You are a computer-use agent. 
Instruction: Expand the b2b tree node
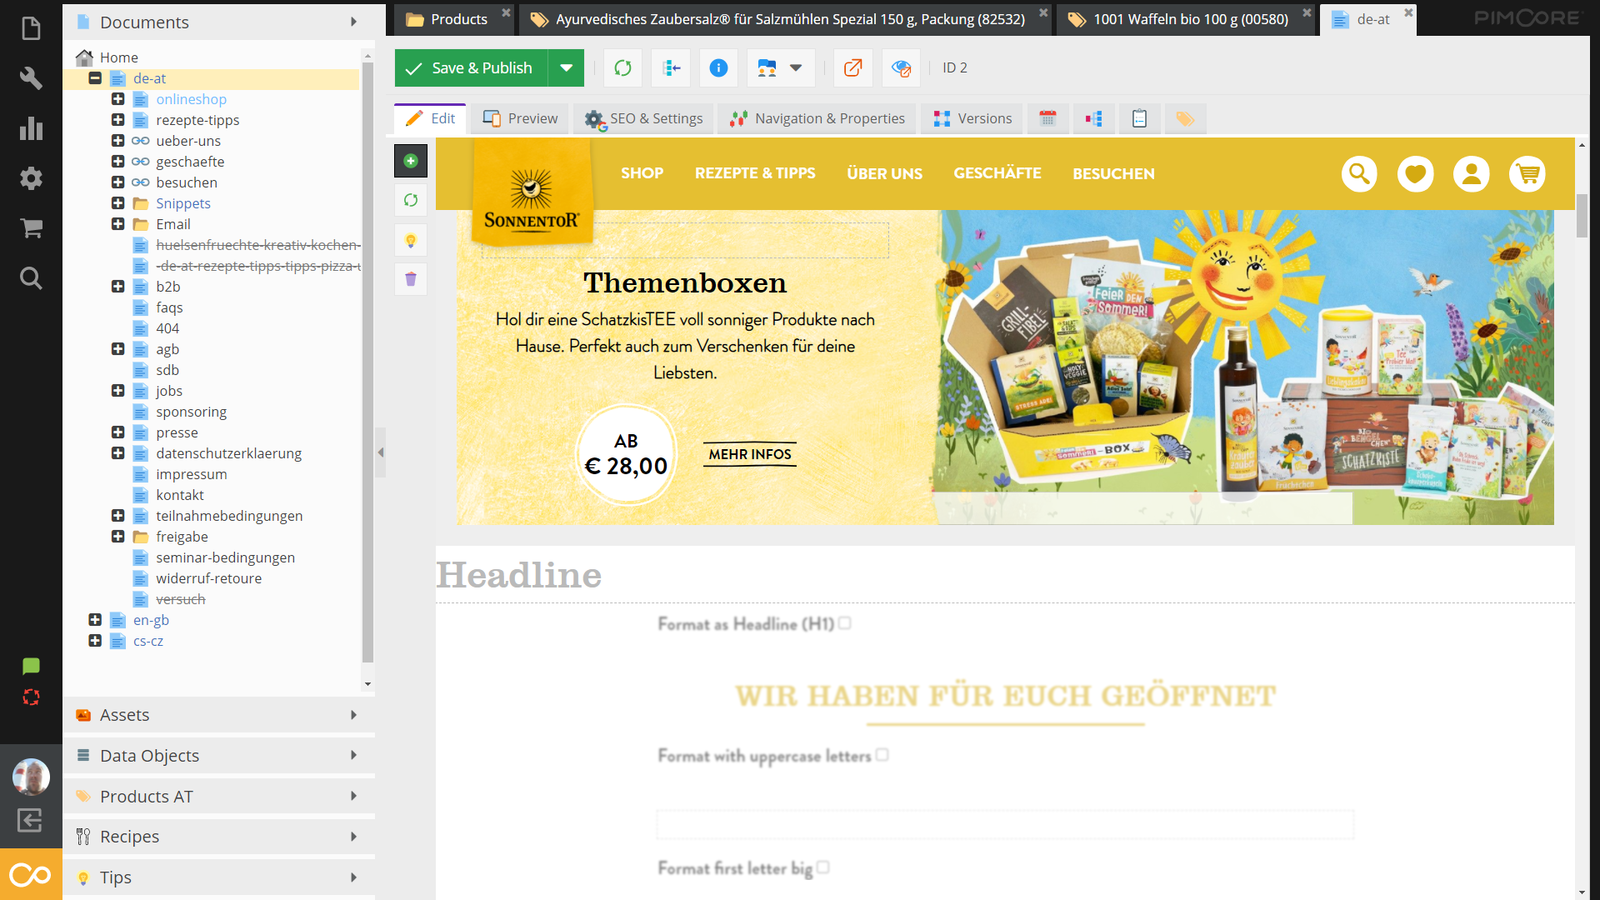coord(118,287)
